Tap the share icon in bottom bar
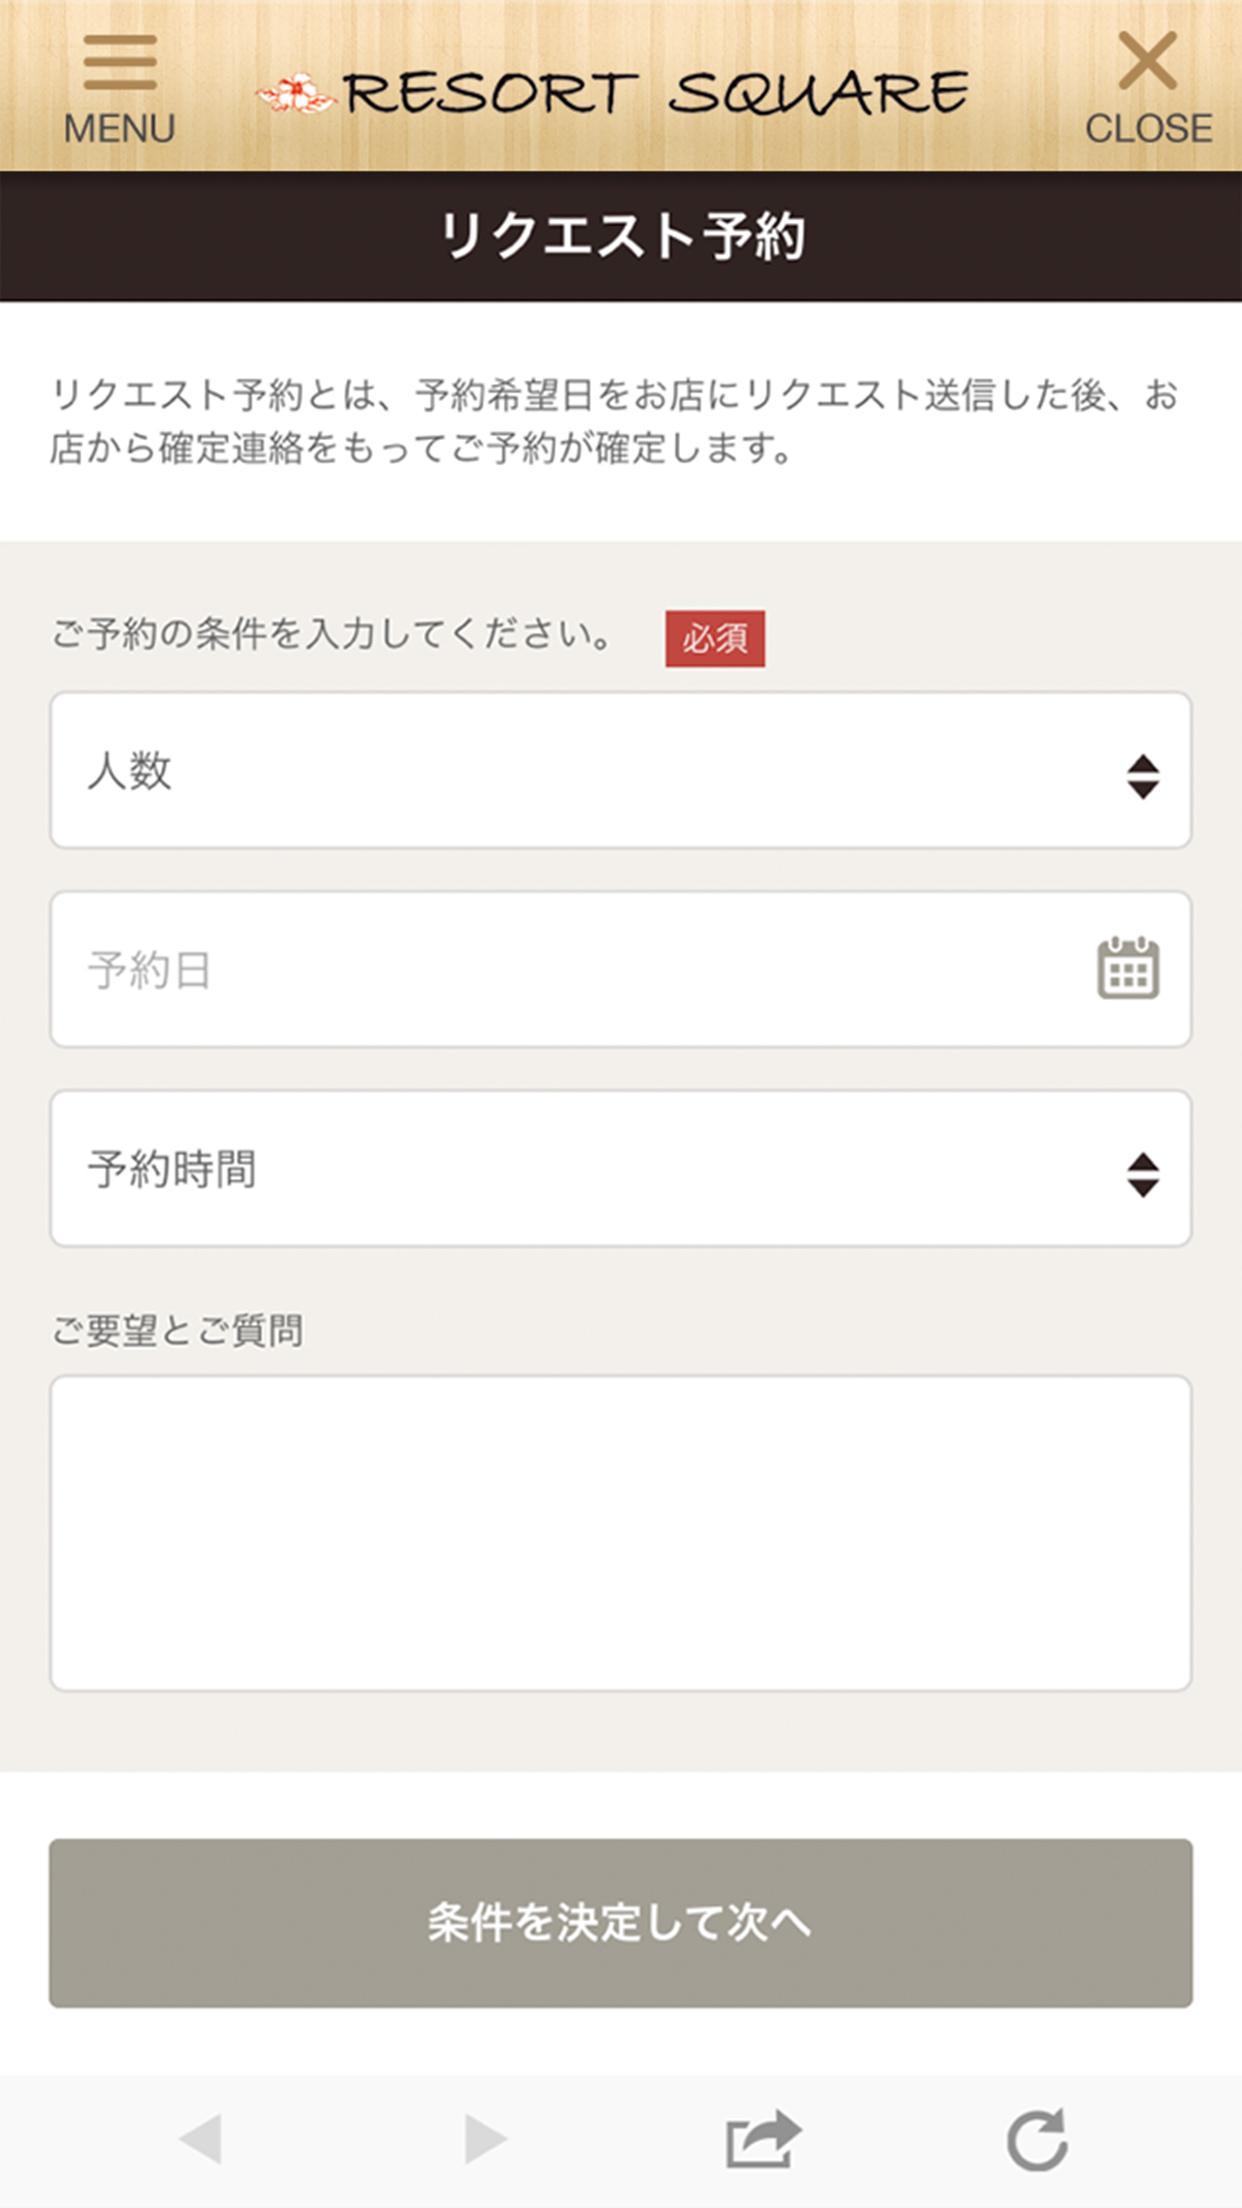 coord(762,2140)
